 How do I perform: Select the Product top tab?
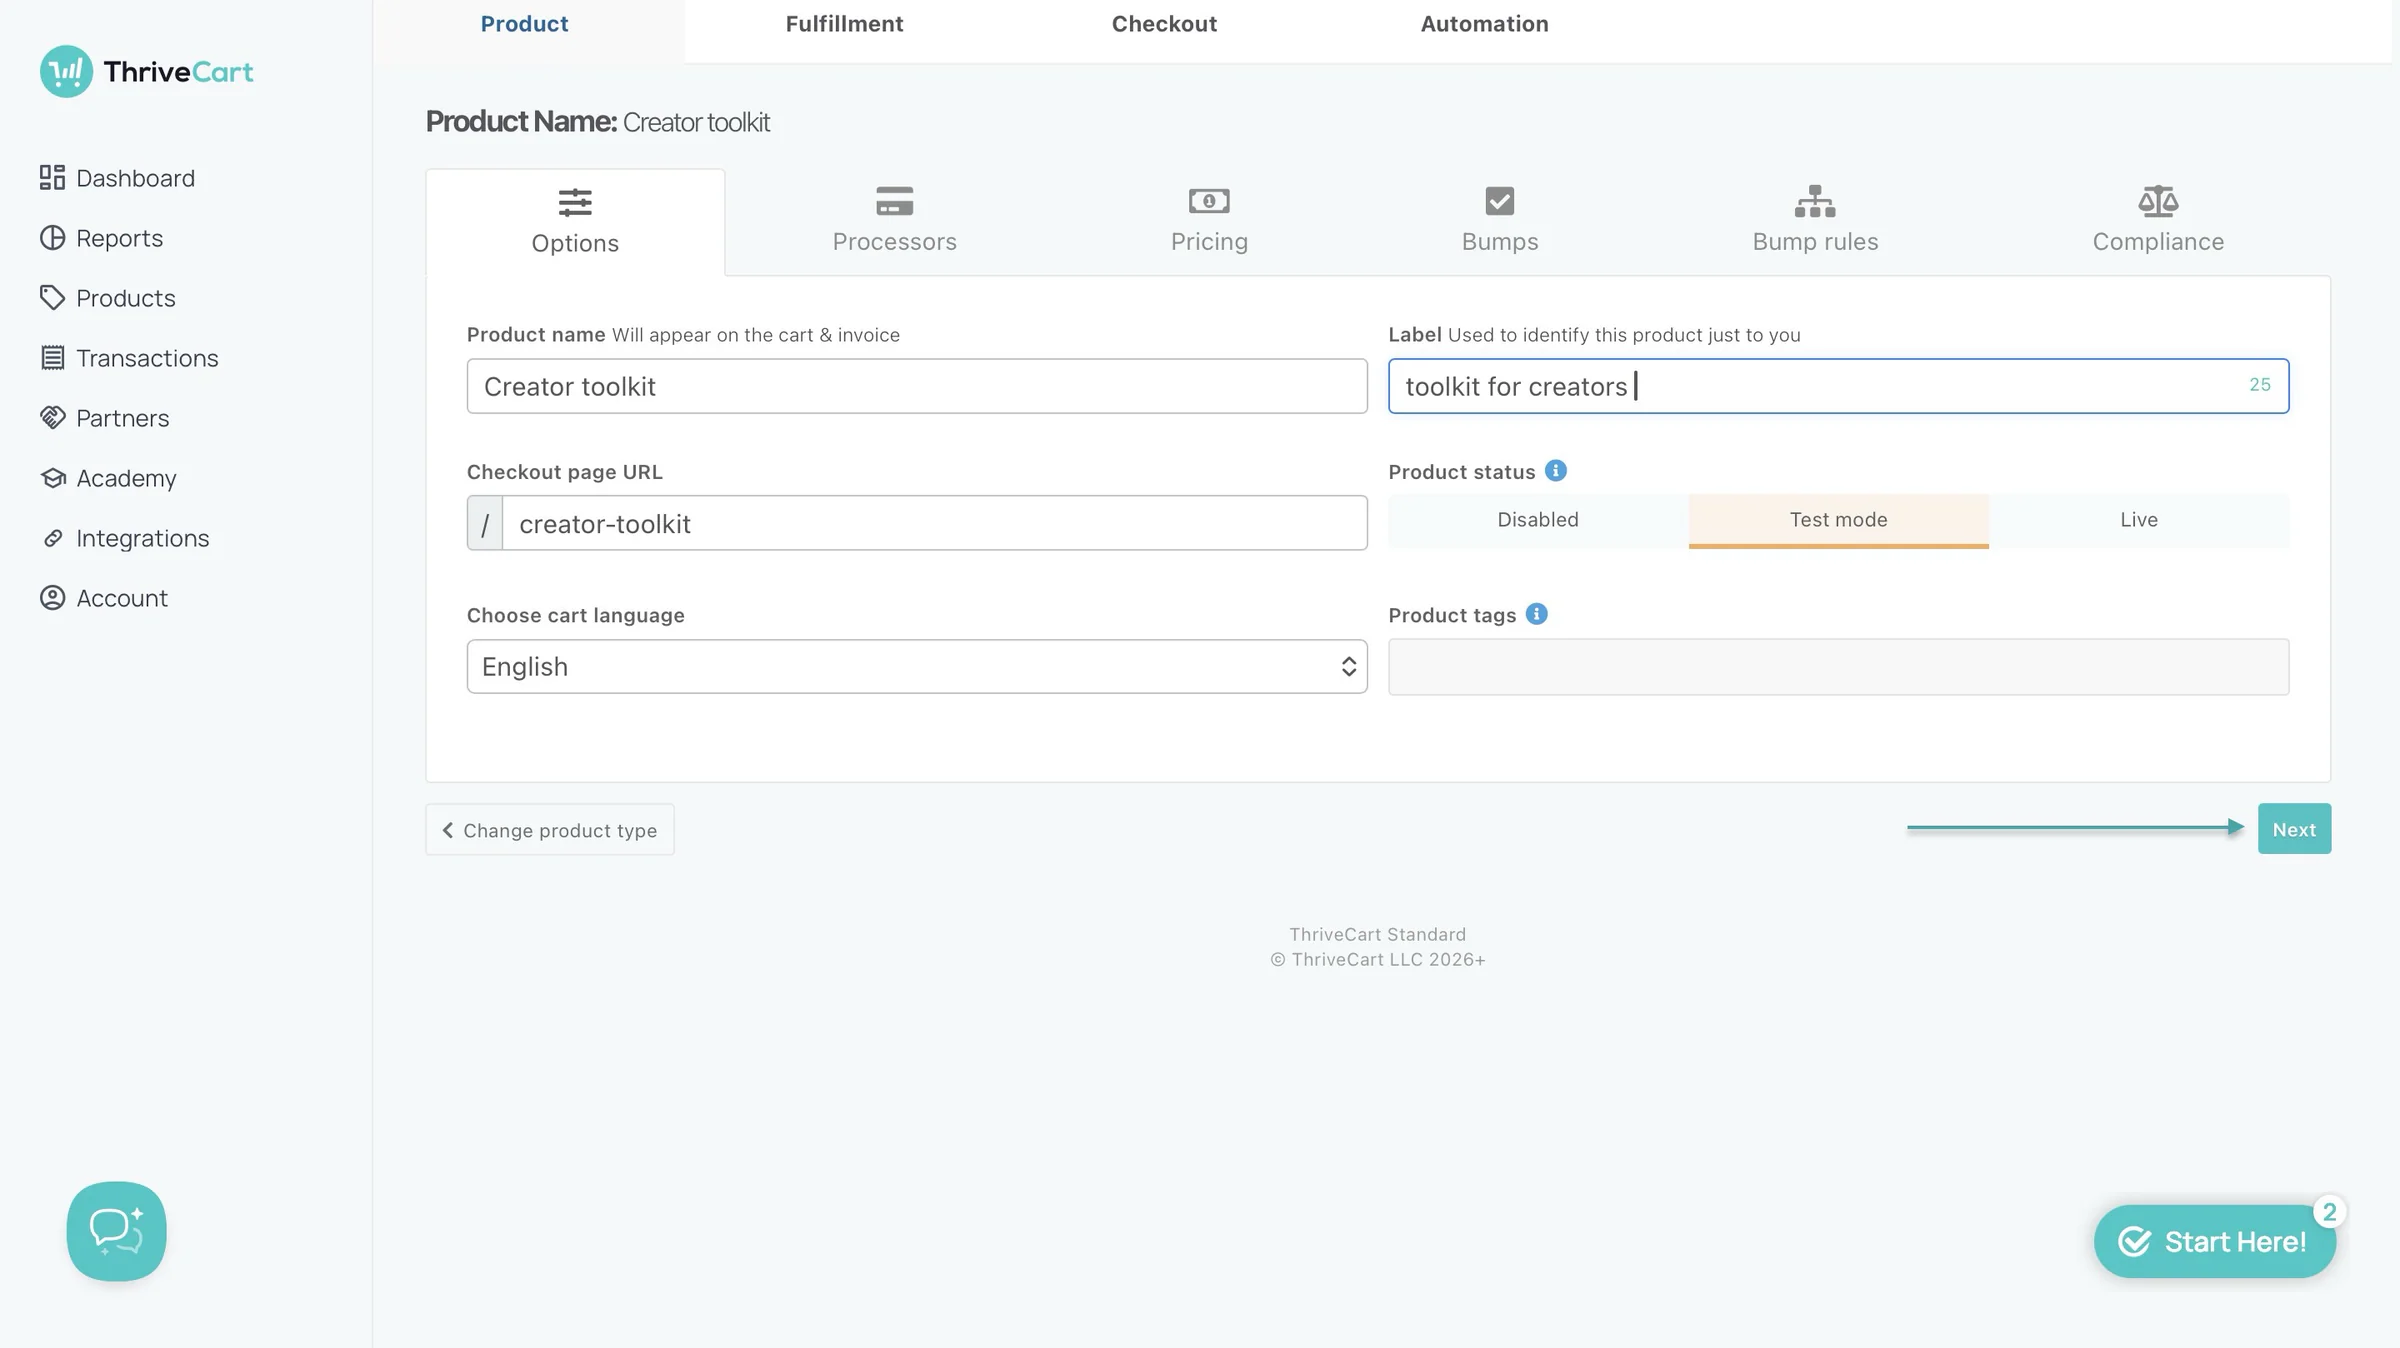tap(524, 24)
